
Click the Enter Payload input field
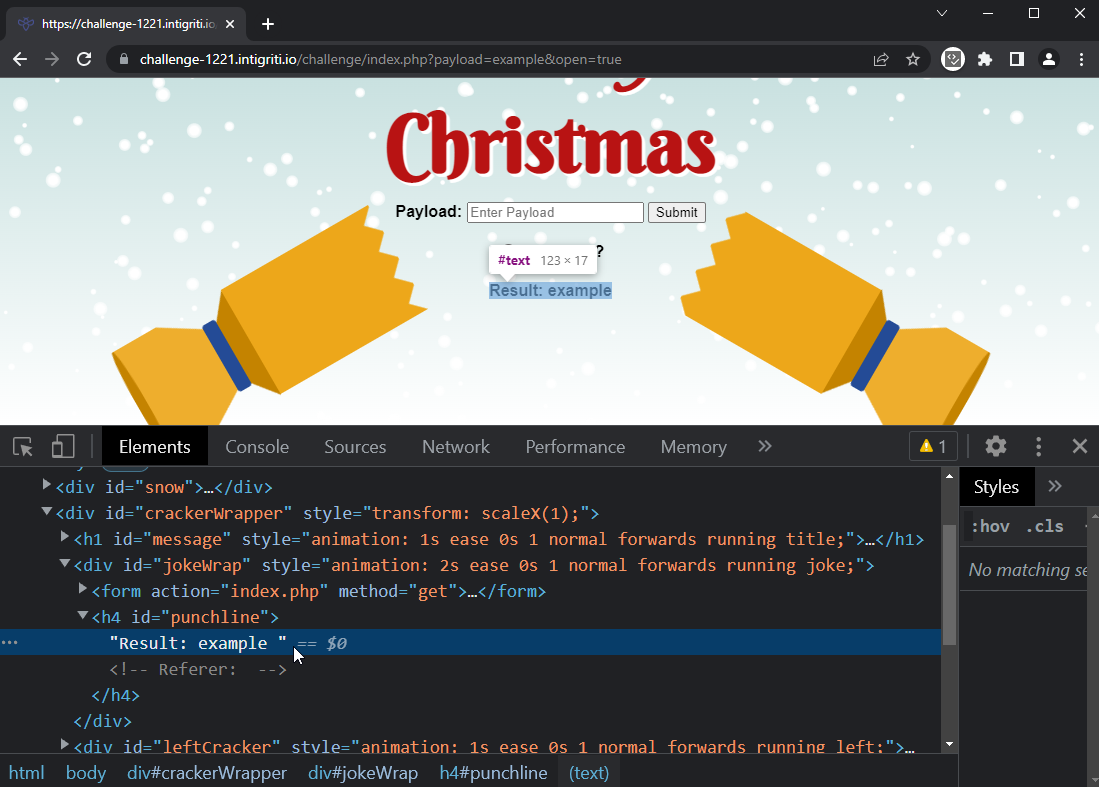point(555,212)
